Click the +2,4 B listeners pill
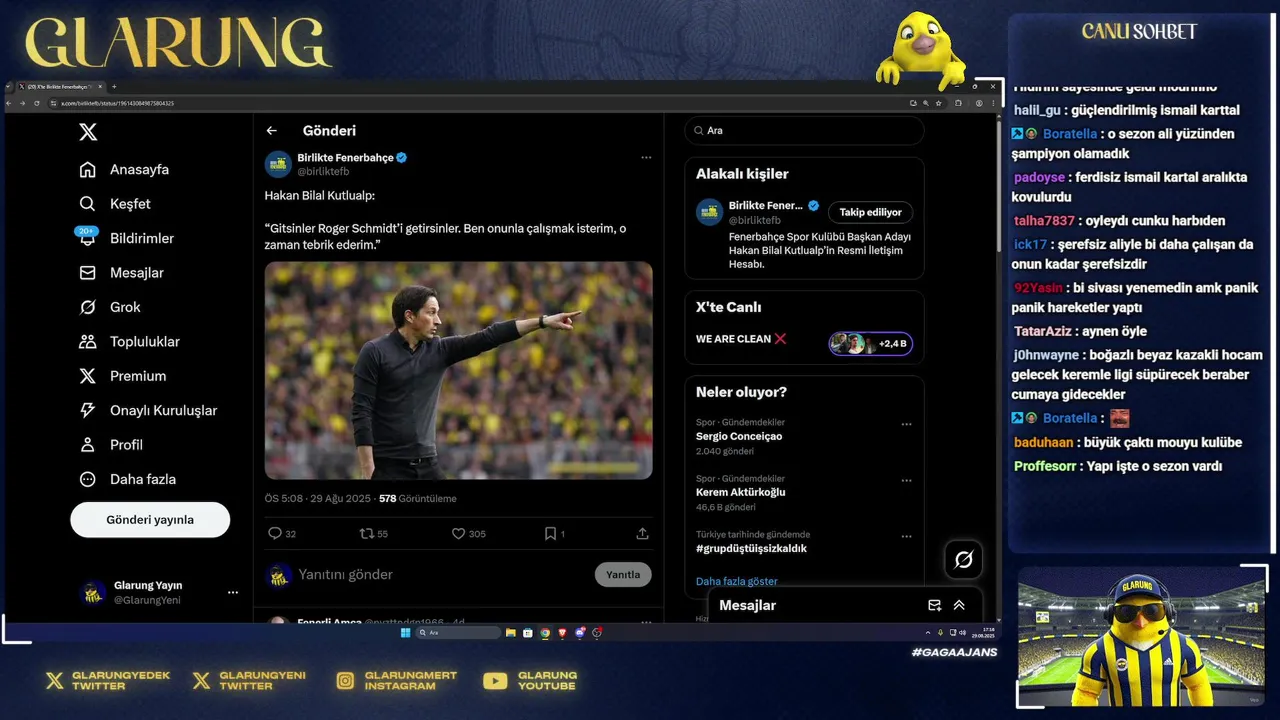This screenshot has height=720, width=1280. (x=870, y=344)
